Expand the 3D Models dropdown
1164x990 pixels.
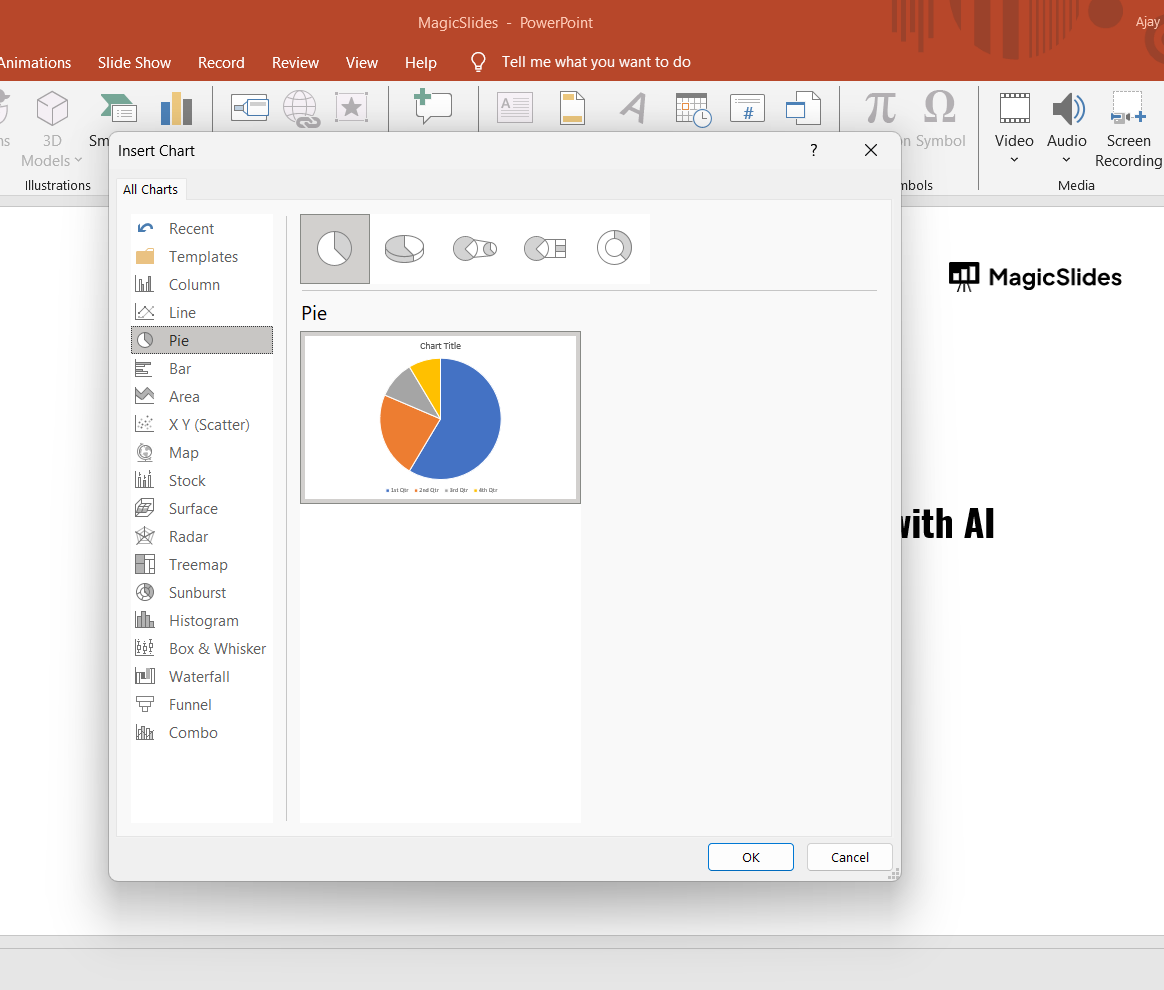pos(78,160)
